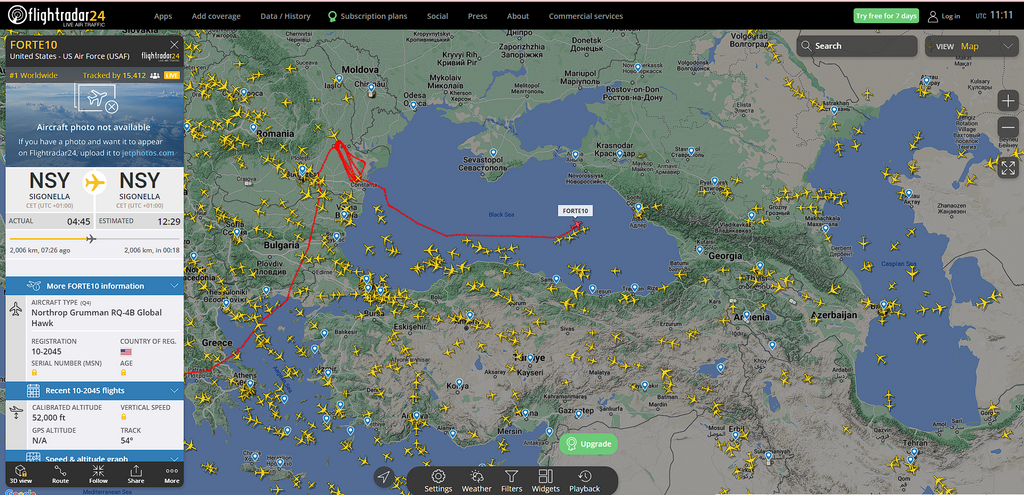Open the Widgets panel

pos(545,480)
